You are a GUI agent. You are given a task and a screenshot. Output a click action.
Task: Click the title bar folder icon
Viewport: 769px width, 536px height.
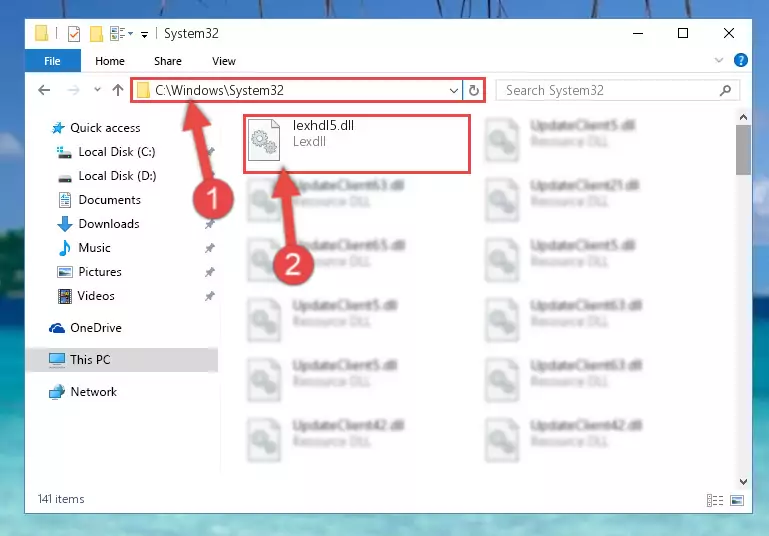pos(42,33)
